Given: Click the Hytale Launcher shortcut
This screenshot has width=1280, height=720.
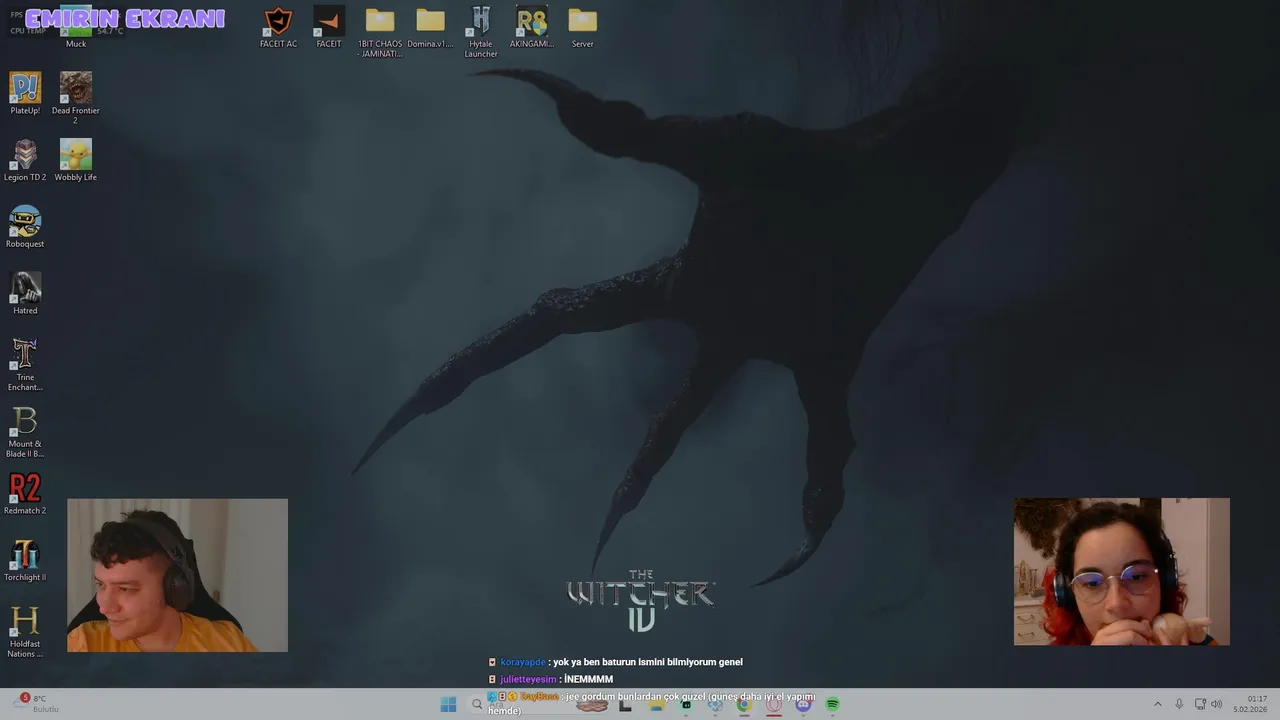Looking at the screenshot, I should click(481, 32).
